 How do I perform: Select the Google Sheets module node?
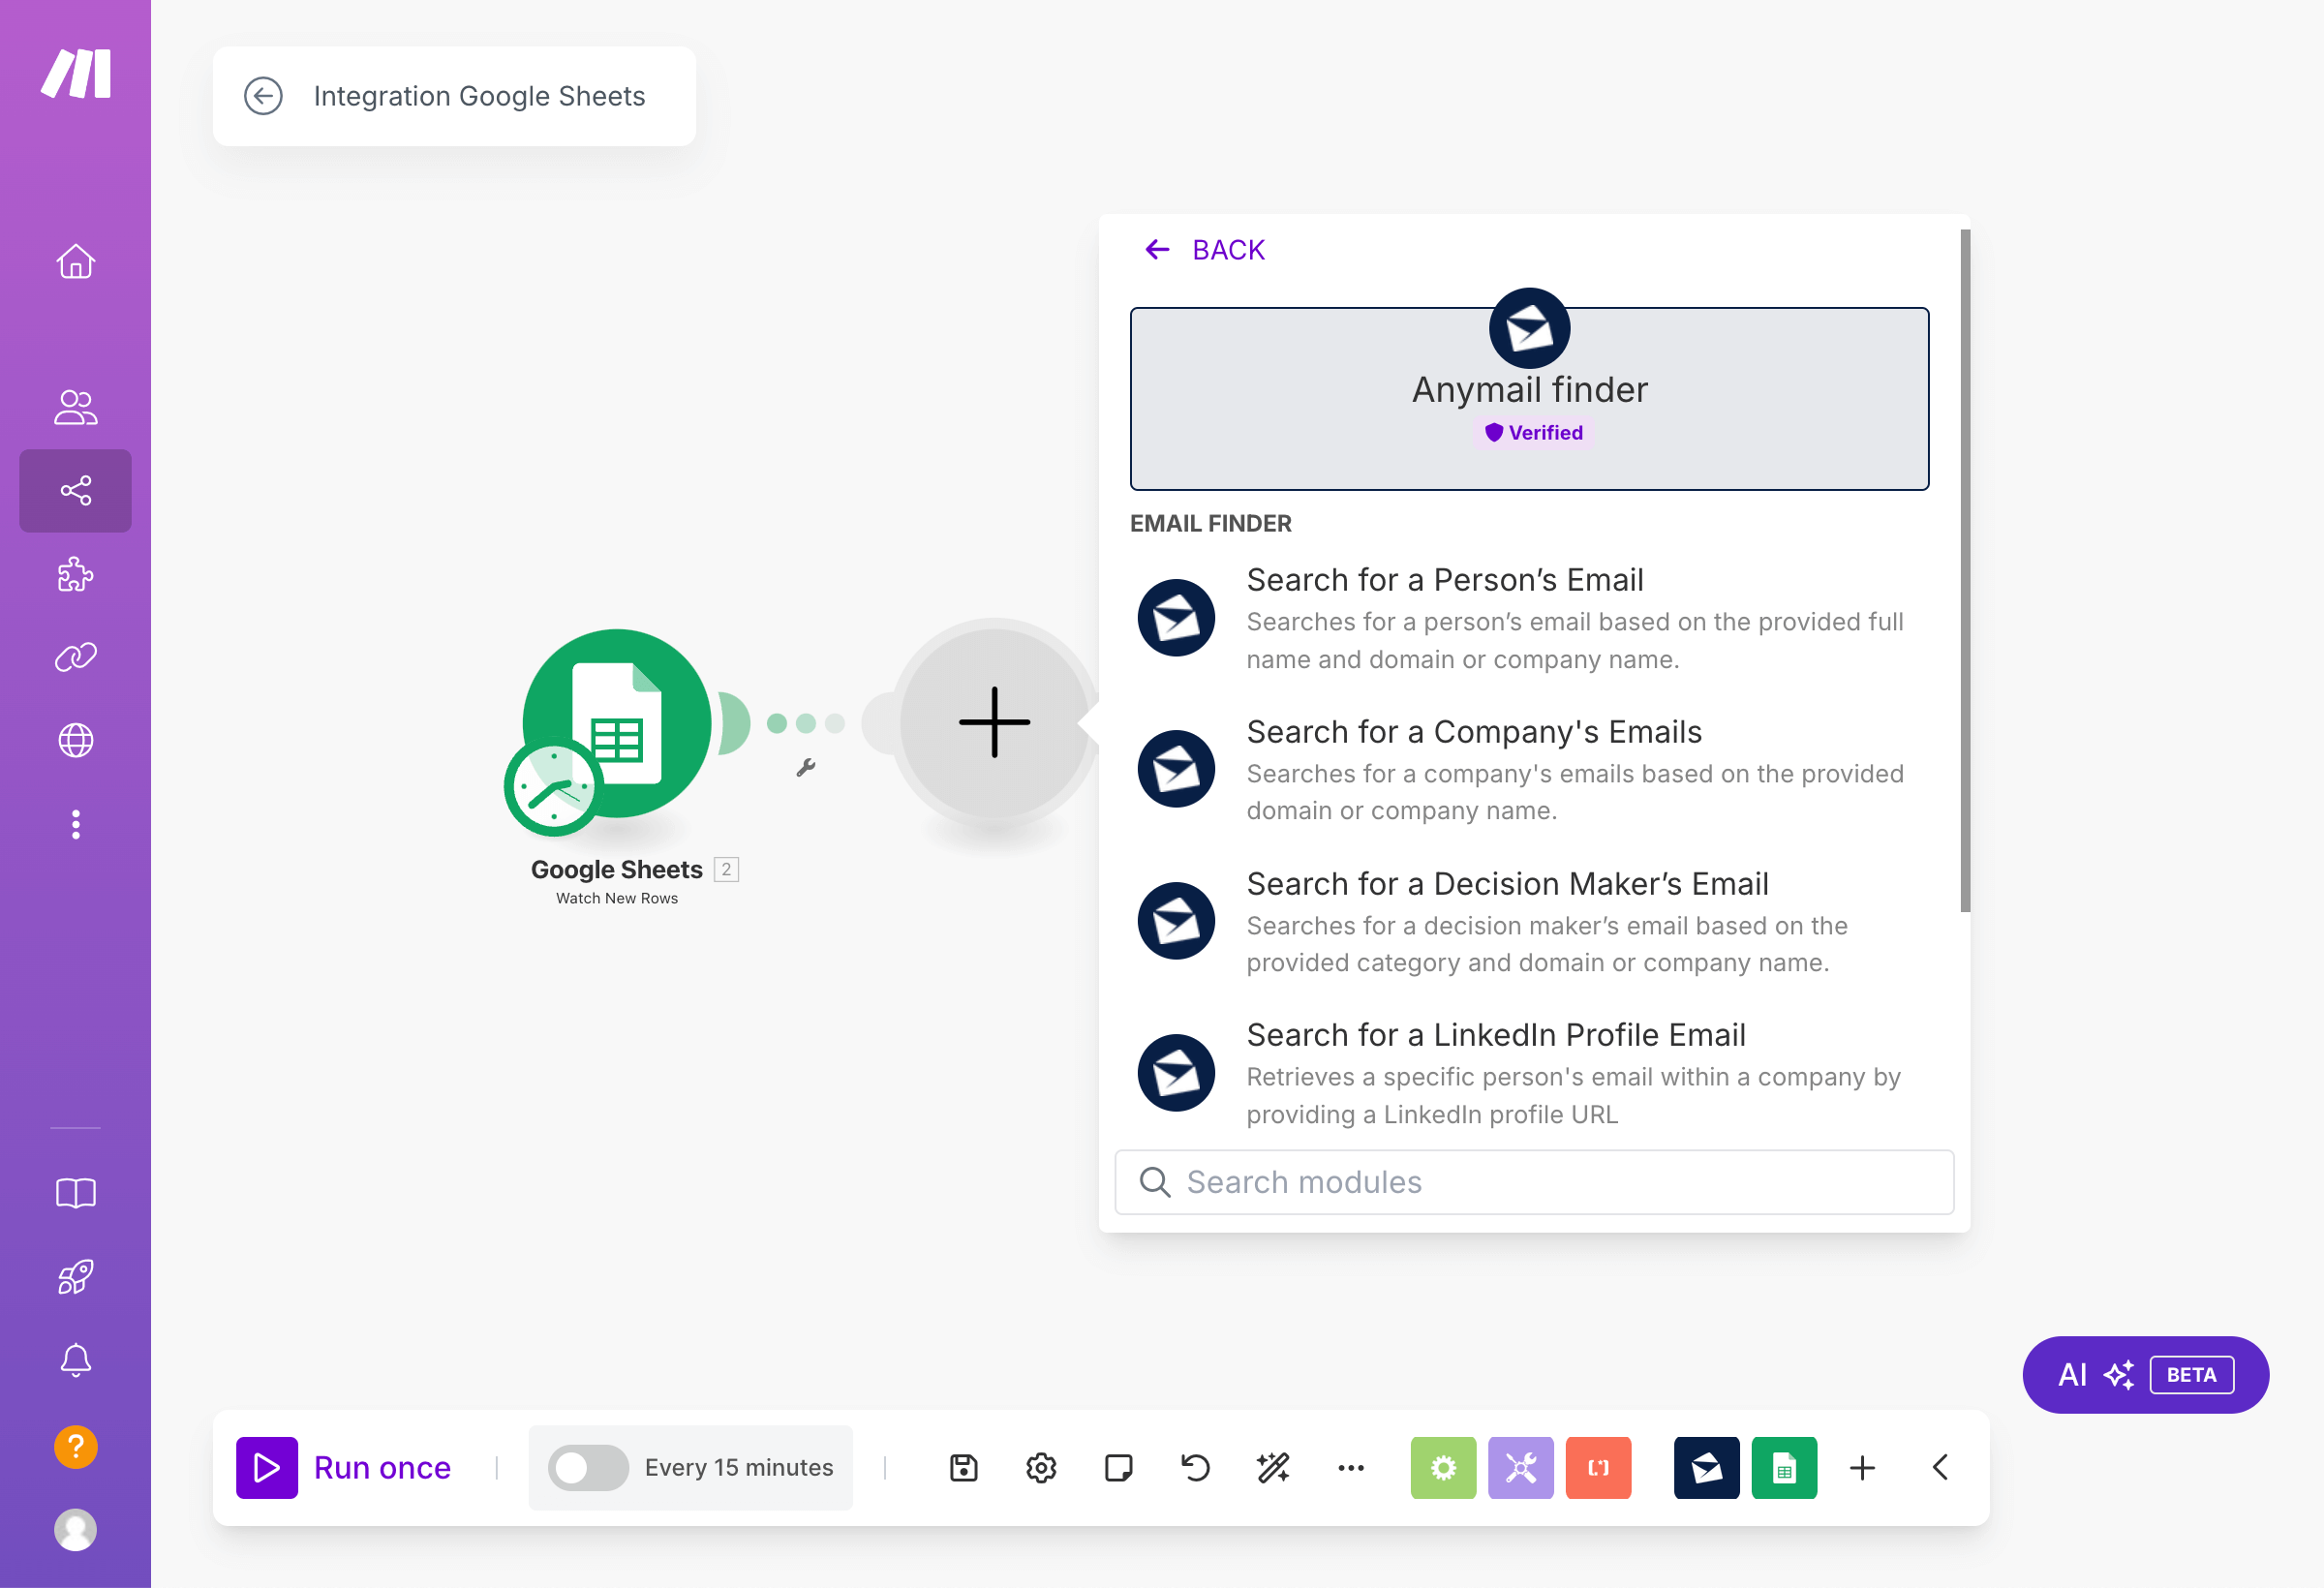[617, 722]
